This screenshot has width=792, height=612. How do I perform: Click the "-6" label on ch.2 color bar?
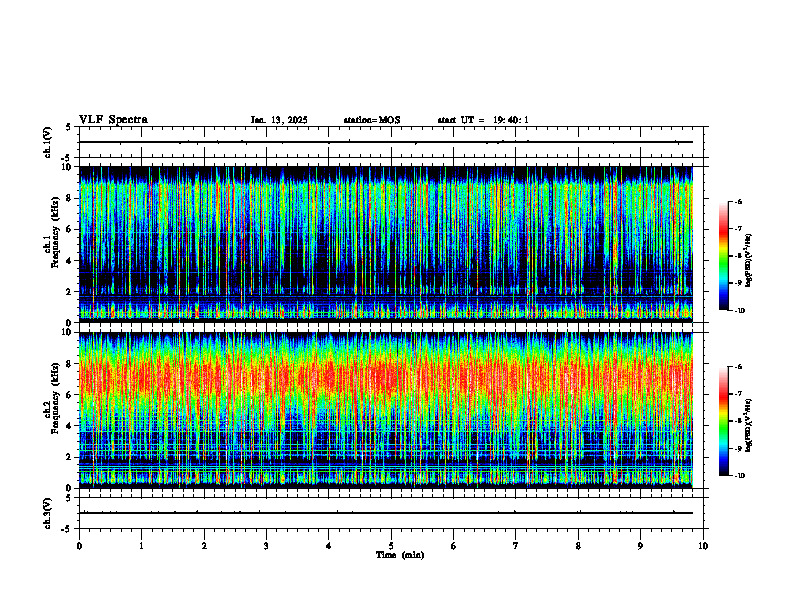(x=738, y=367)
